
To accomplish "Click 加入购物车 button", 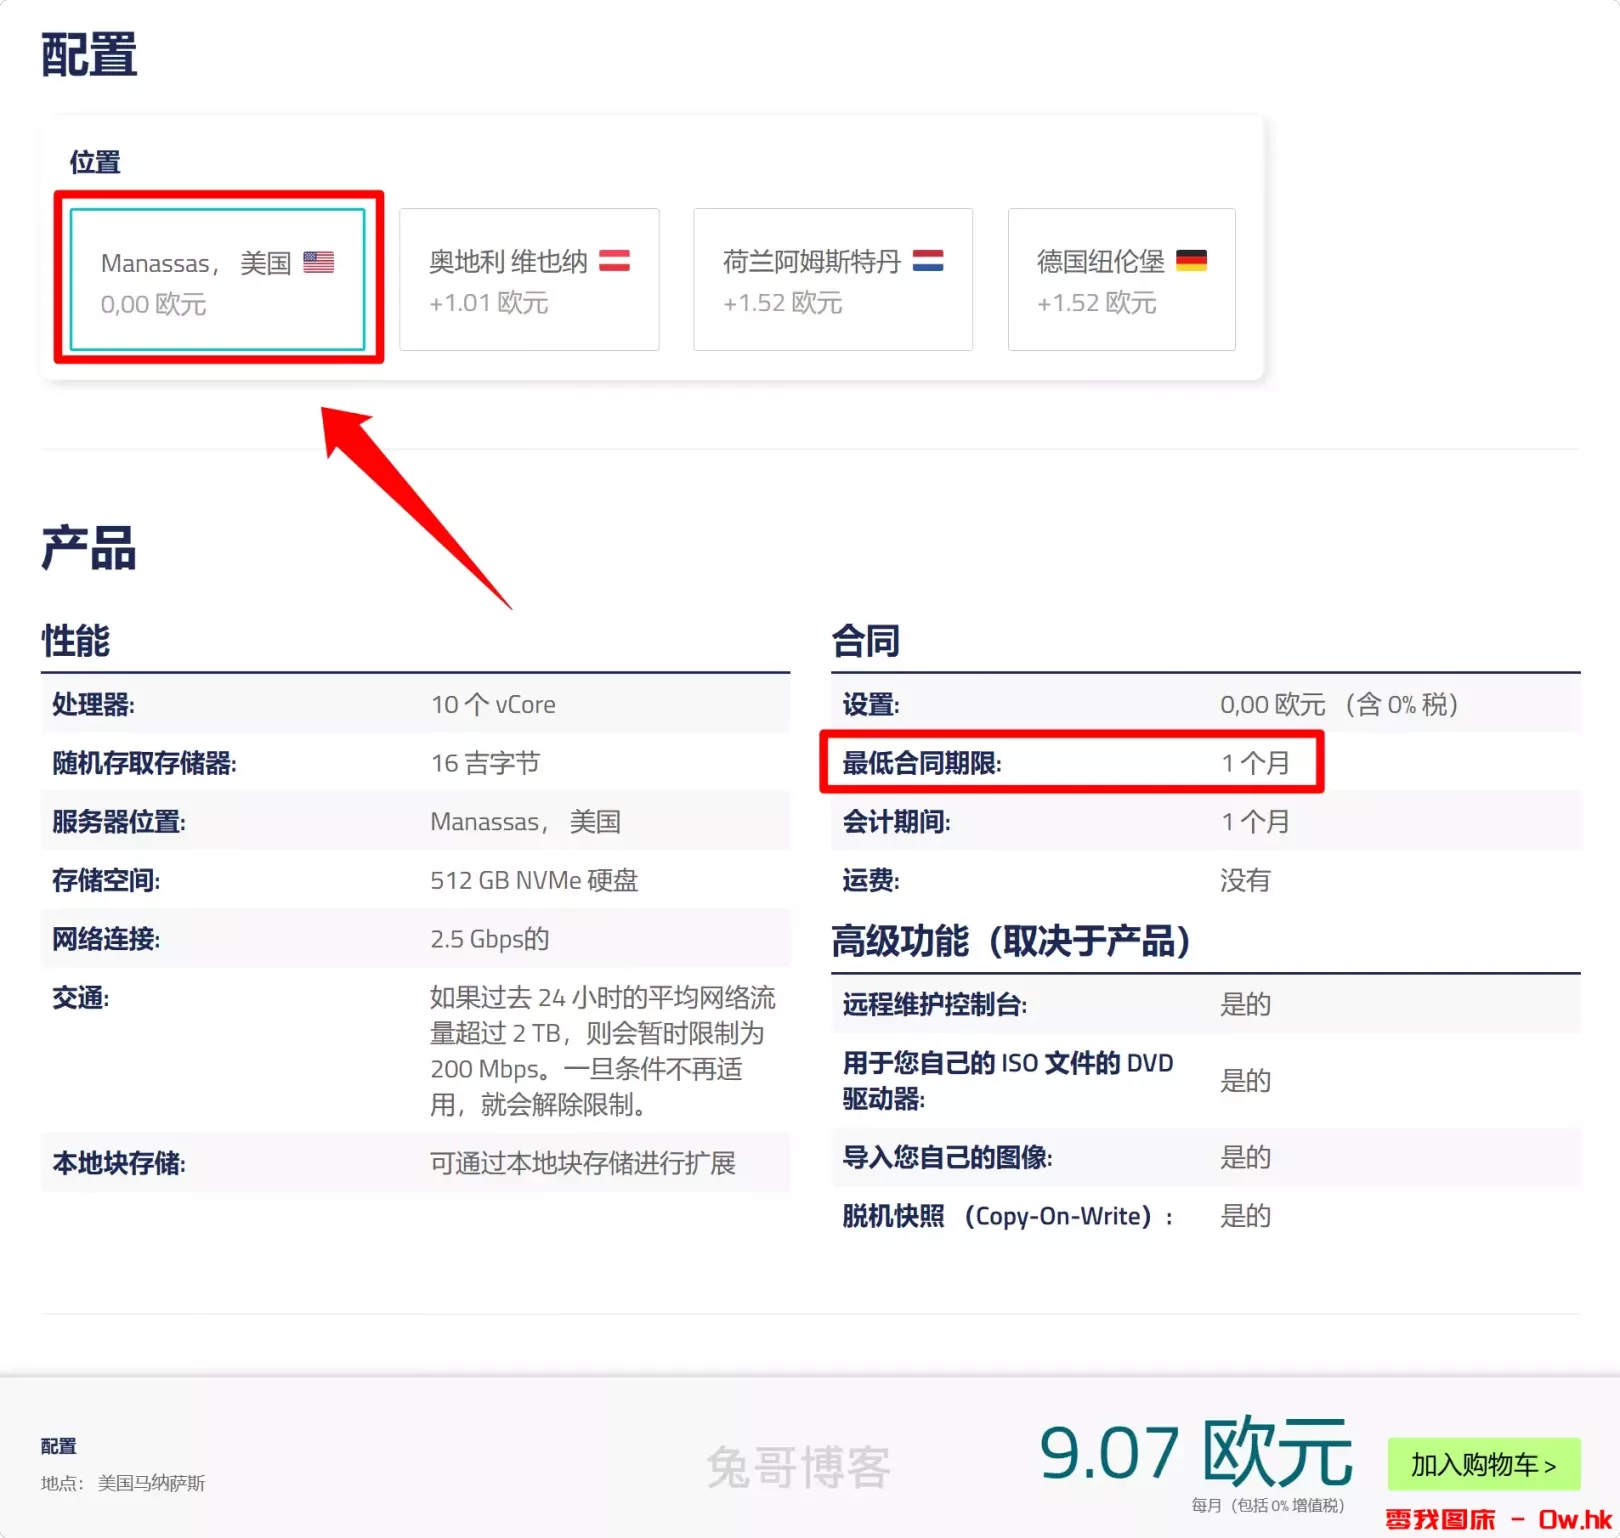I will [1483, 1465].
